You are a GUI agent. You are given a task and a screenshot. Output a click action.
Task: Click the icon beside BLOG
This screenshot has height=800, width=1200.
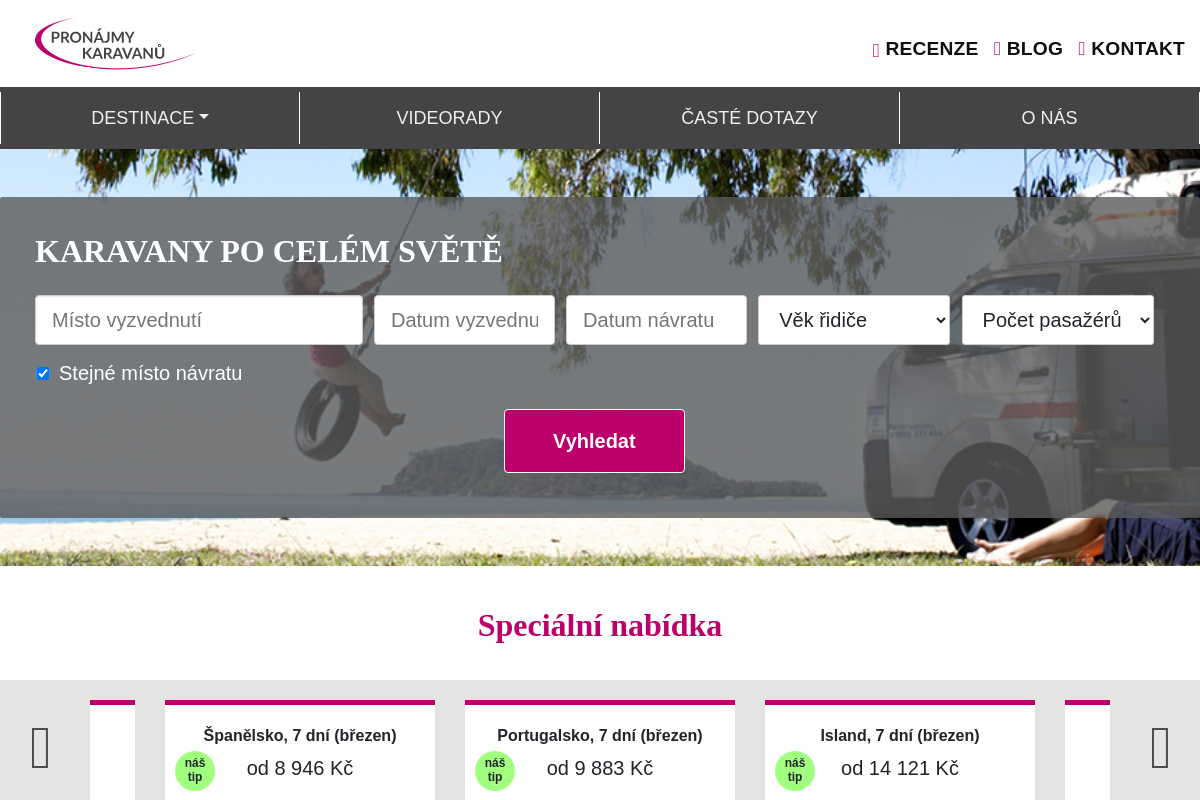[x=997, y=49]
